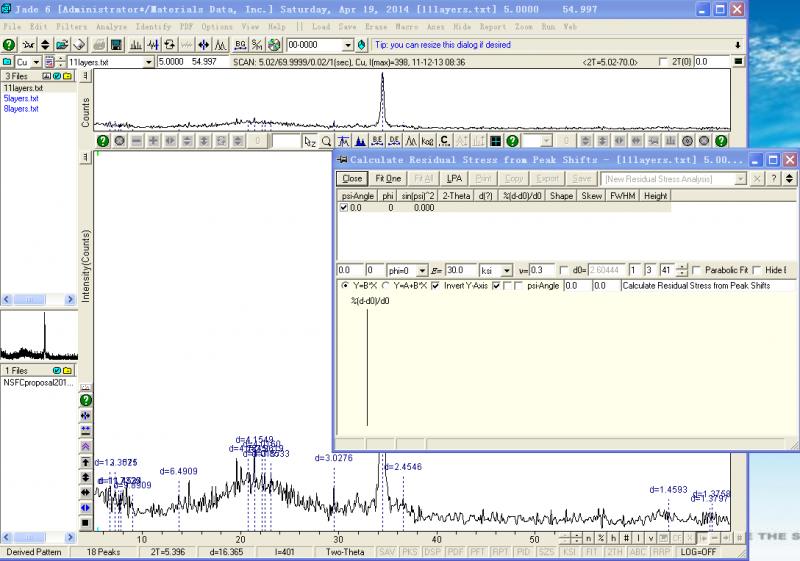Select the Y=A+B*X radio option

(386, 286)
